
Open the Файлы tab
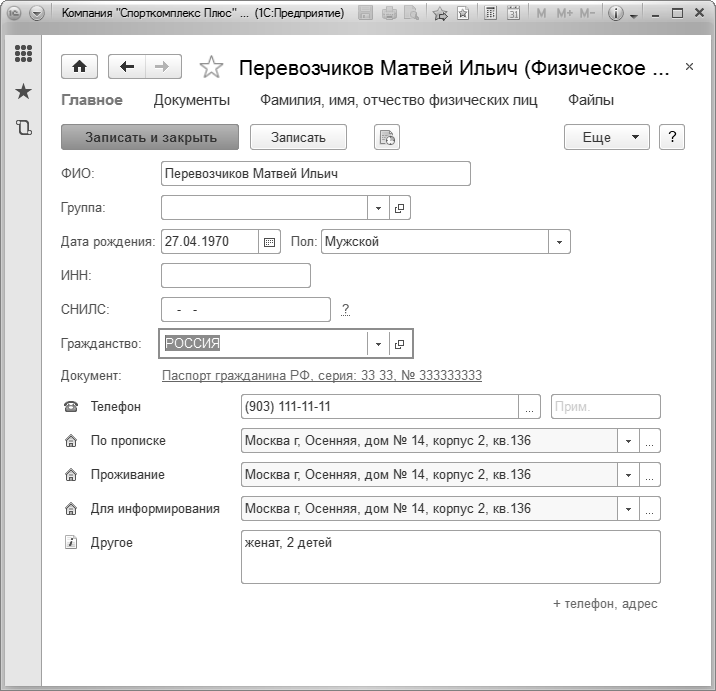(591, 100)
